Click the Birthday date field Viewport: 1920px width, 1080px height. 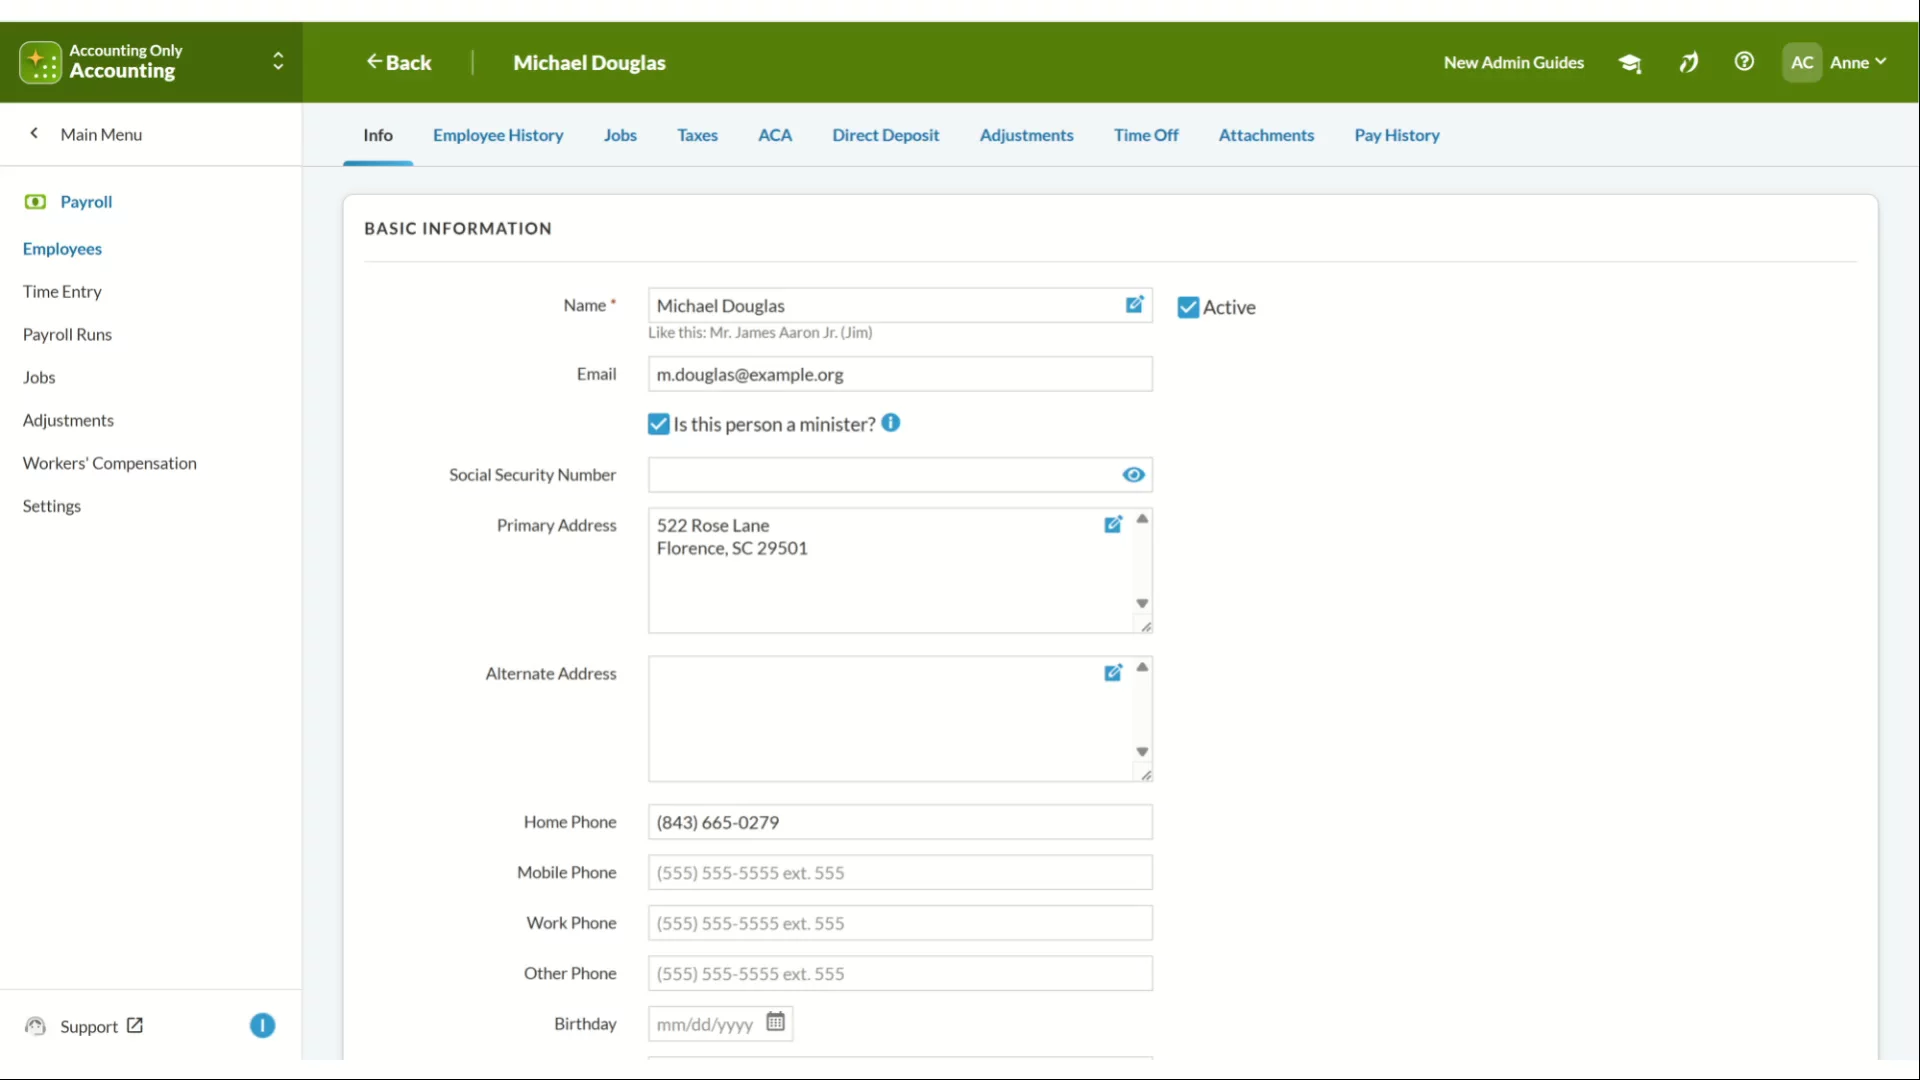point(720,1024)
